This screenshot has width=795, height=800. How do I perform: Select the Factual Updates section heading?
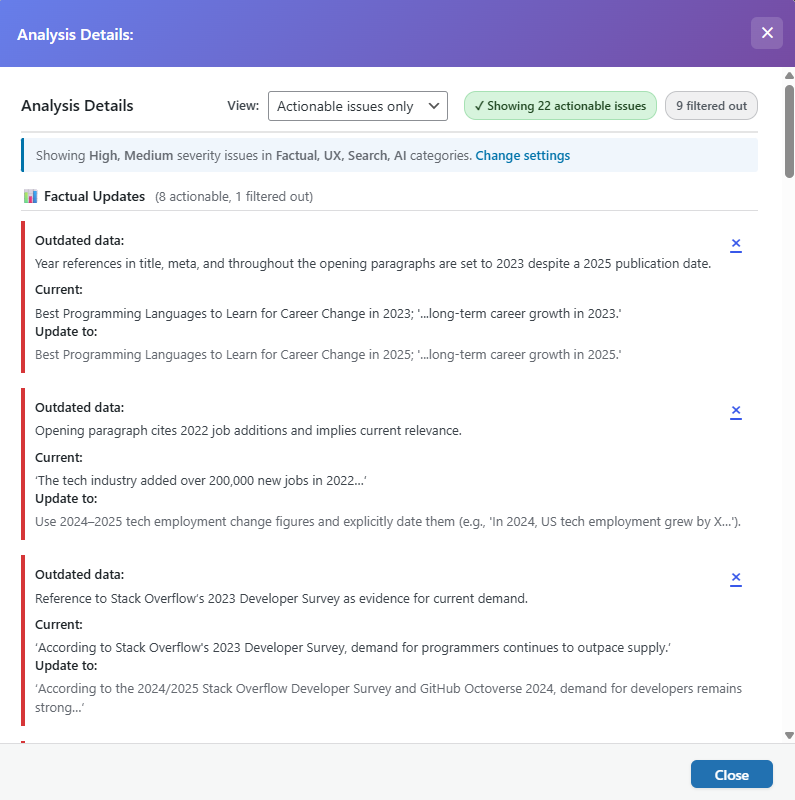point(94,197)
